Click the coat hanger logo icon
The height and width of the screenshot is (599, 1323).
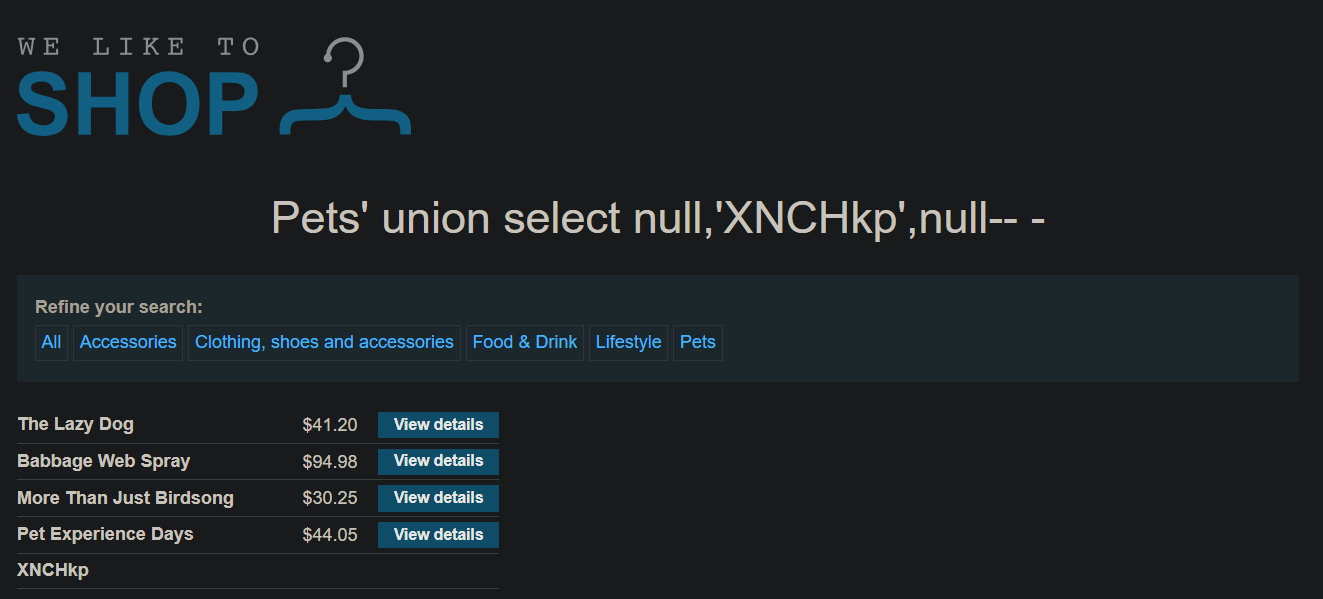346,86
